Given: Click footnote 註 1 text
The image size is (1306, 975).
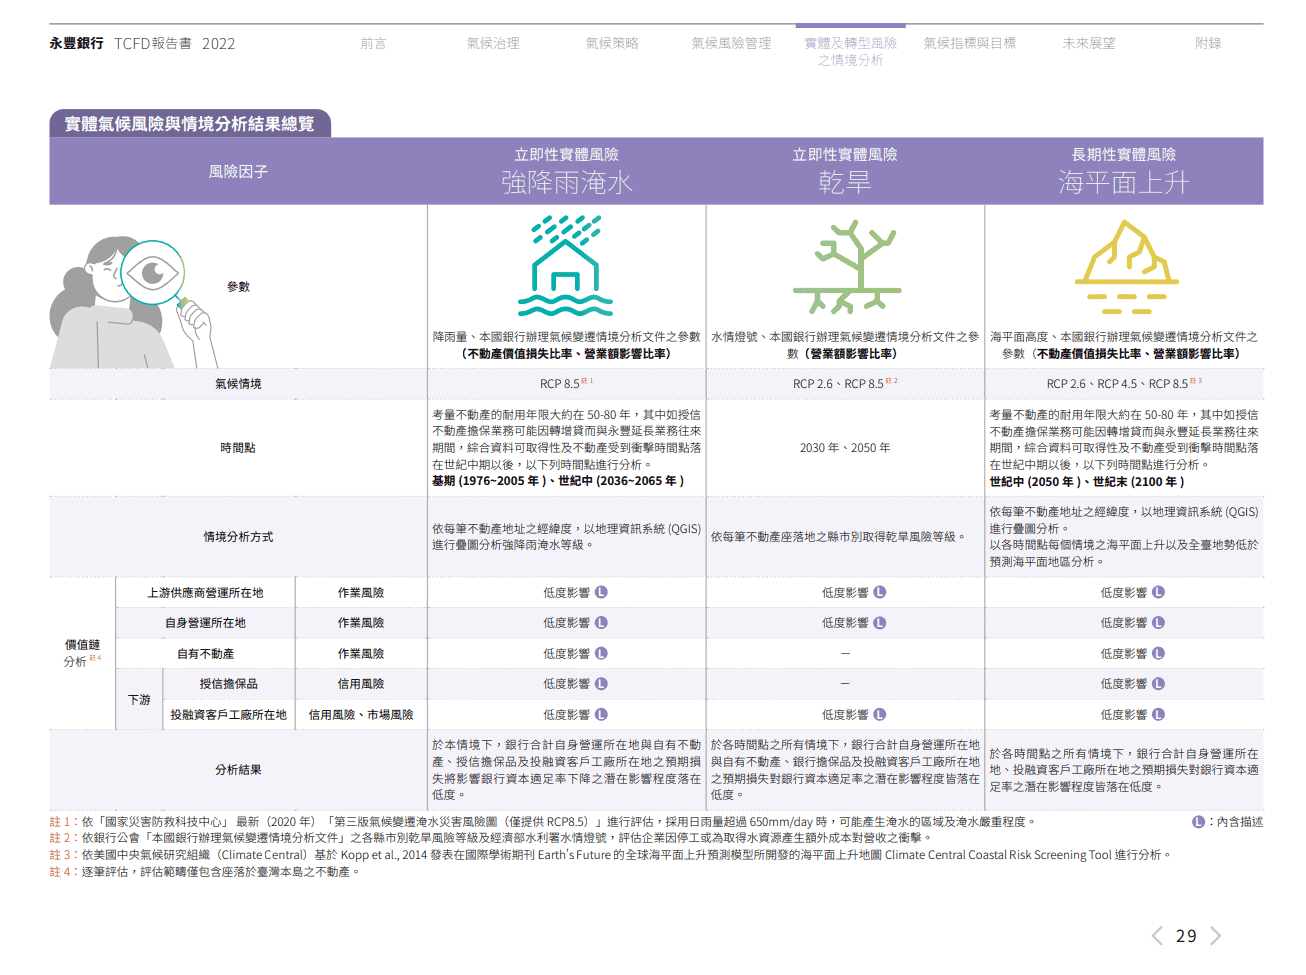Looking at the screenshot, I should coord(543,822).
